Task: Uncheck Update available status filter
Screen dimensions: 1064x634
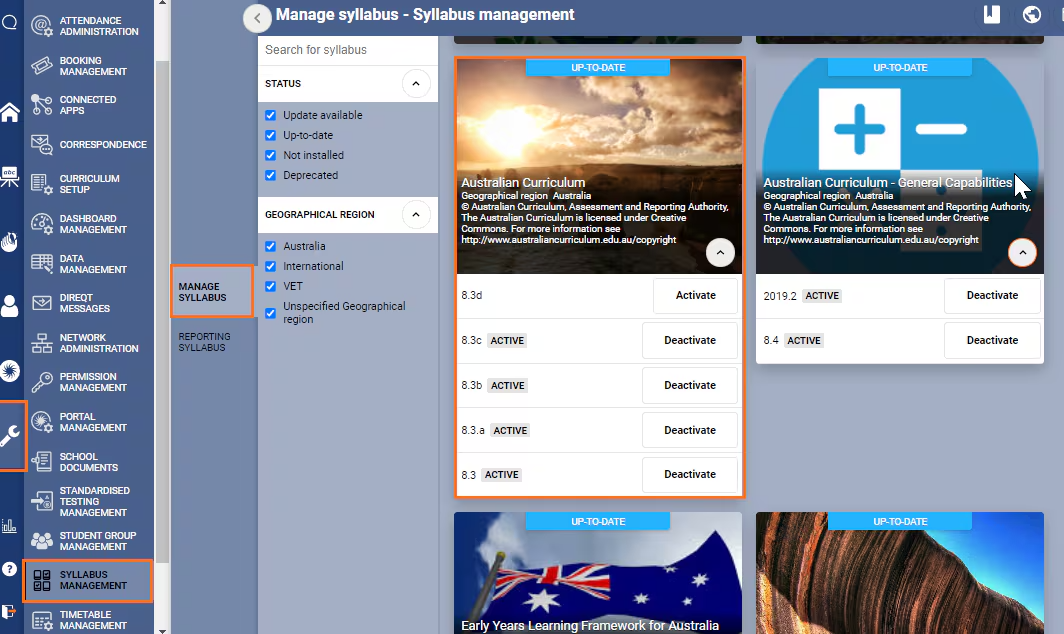Action: click(x=271, y=115)
